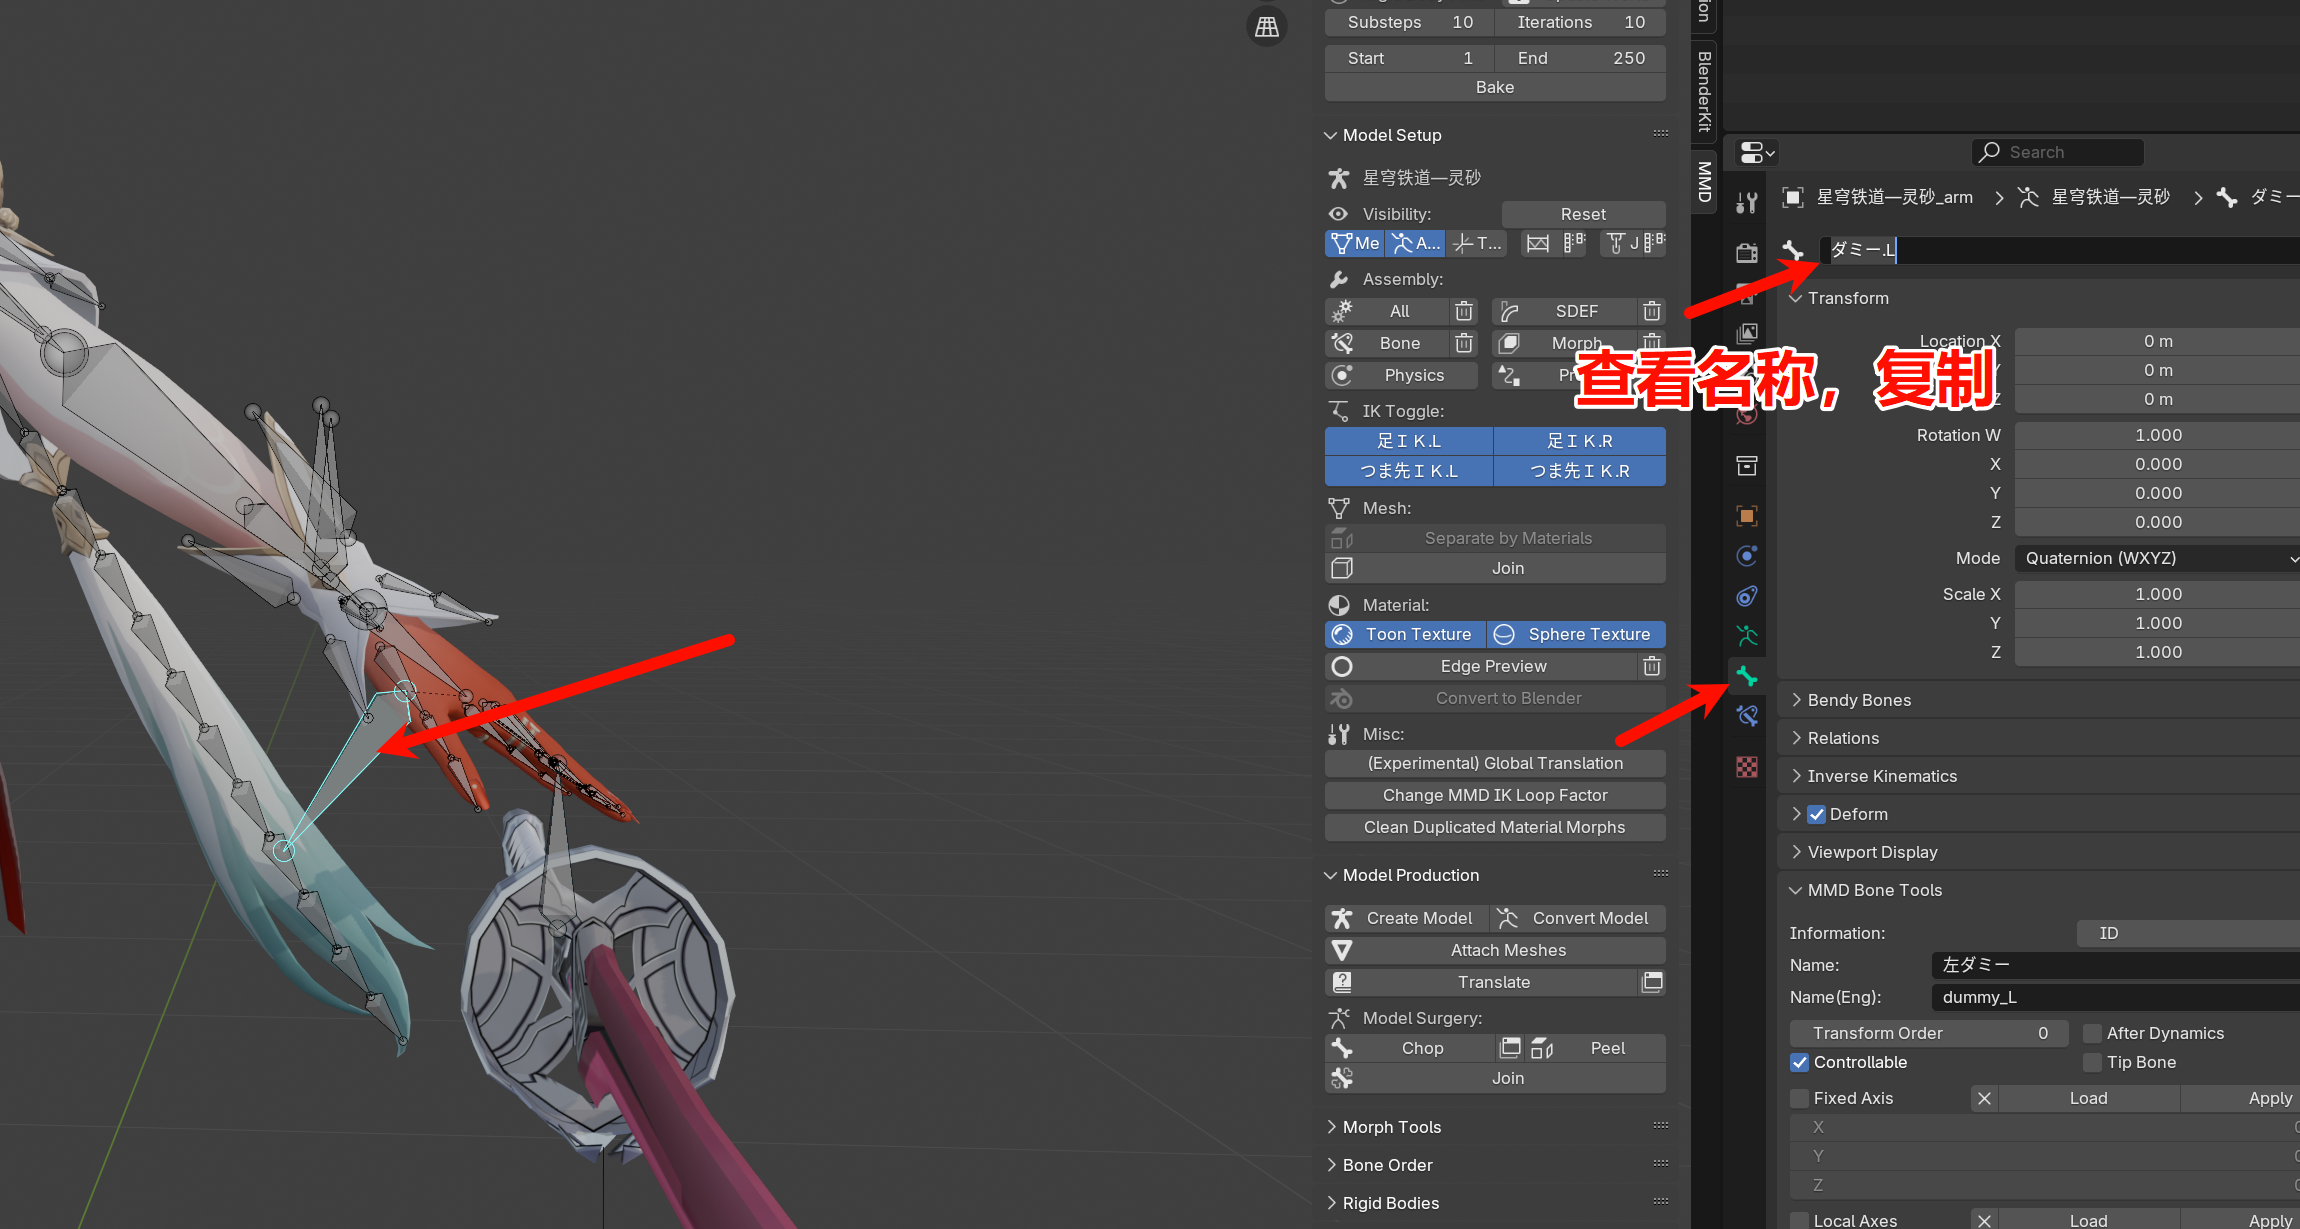Click clear X beside Fixed Axis Load
2300x1229 pixels.
1985,1098
